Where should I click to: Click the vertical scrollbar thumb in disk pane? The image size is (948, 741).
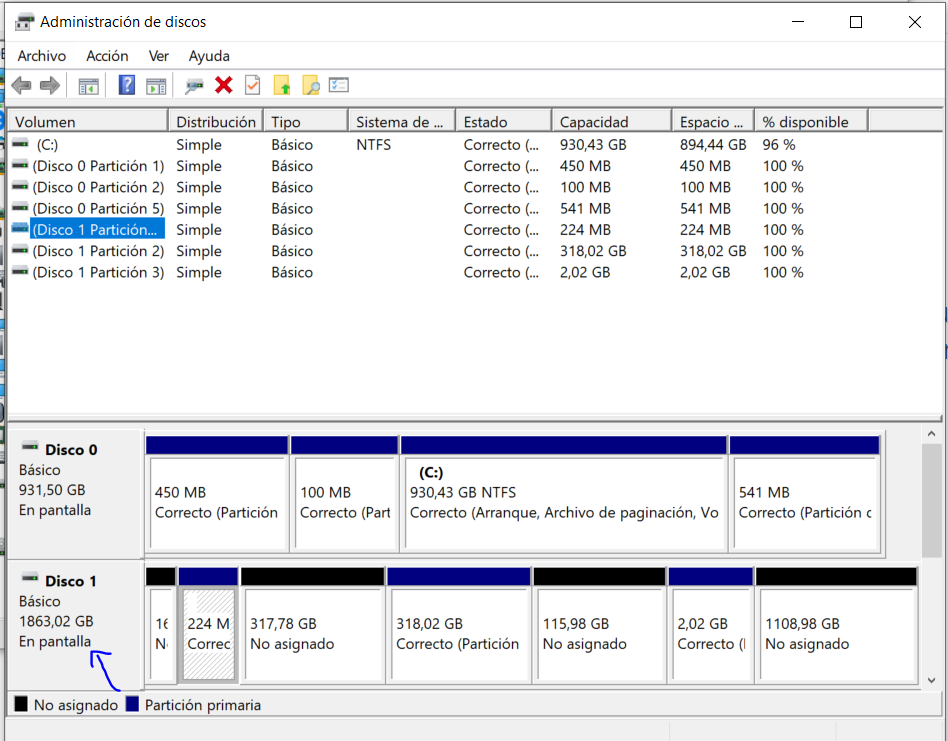[931, 501]
